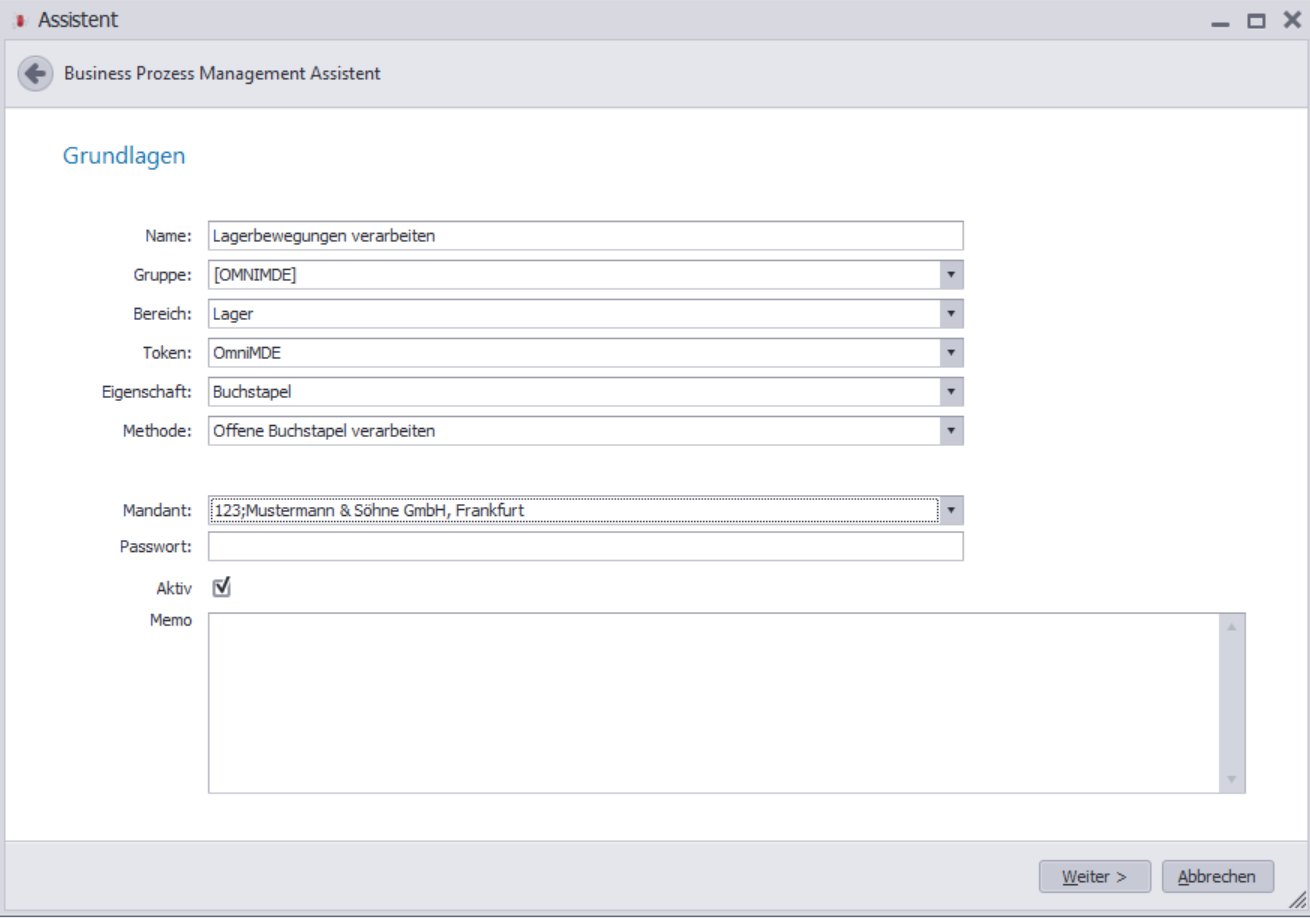This screenshot has height=918, width=1310.
Task: Click the window resize grip corner
Action: [1297, 900]
